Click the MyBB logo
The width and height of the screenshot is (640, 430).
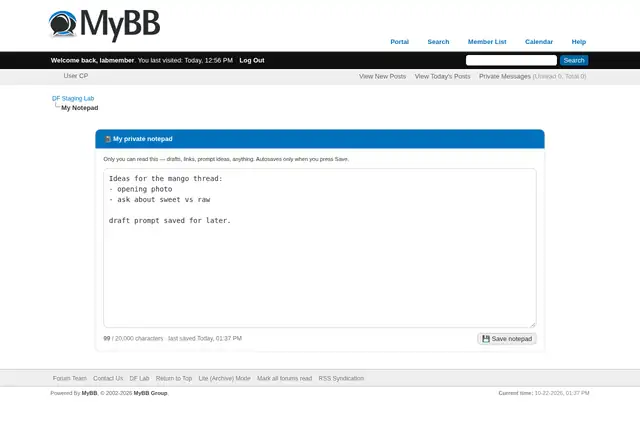[x=104, y=25]
